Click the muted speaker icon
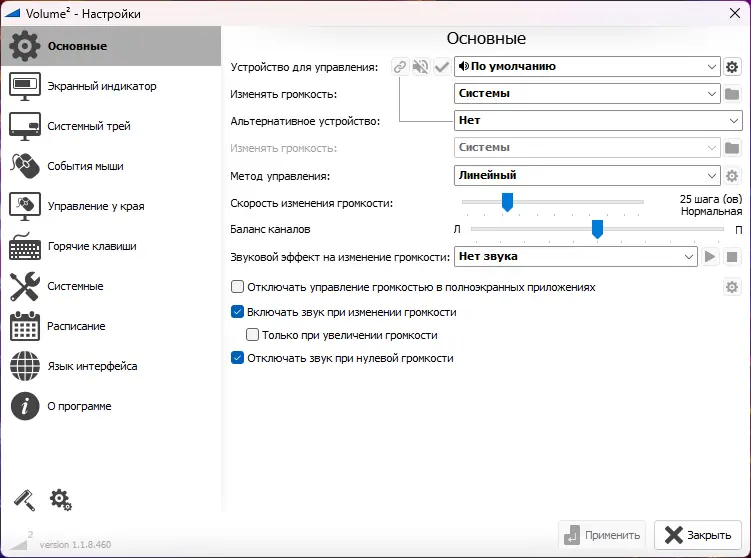The height and width of the screenshot is (558, 751). click(x=421, y=67)
